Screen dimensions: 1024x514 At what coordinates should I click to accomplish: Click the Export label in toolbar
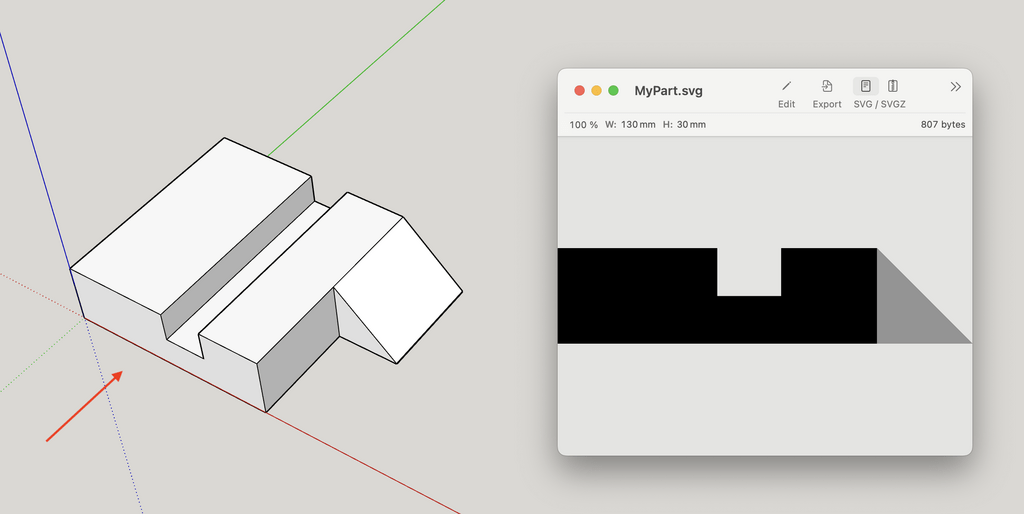[x=827, y=104]
